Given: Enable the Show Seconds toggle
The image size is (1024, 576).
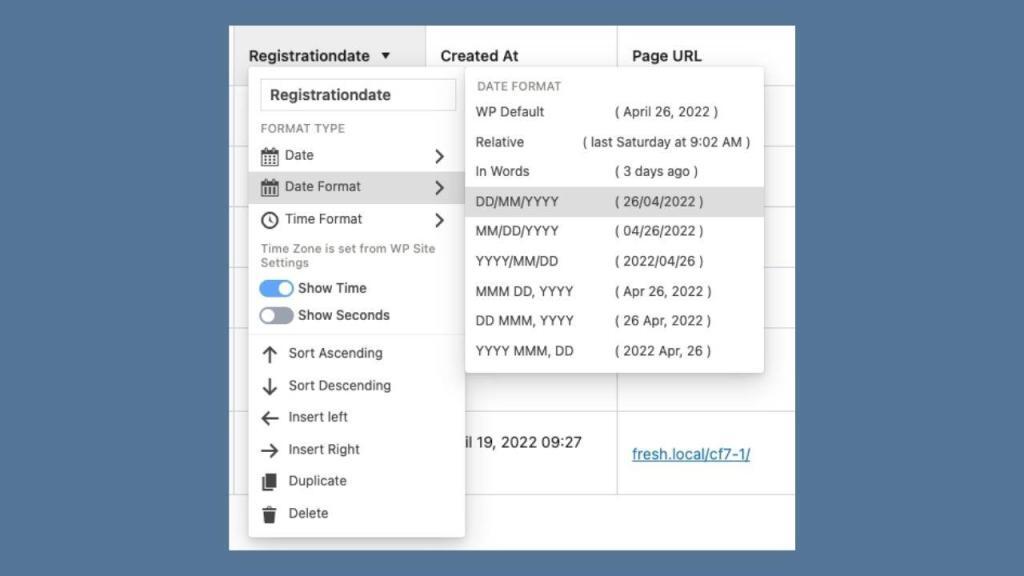Looking at the screenshot, I should coord(276,315).
